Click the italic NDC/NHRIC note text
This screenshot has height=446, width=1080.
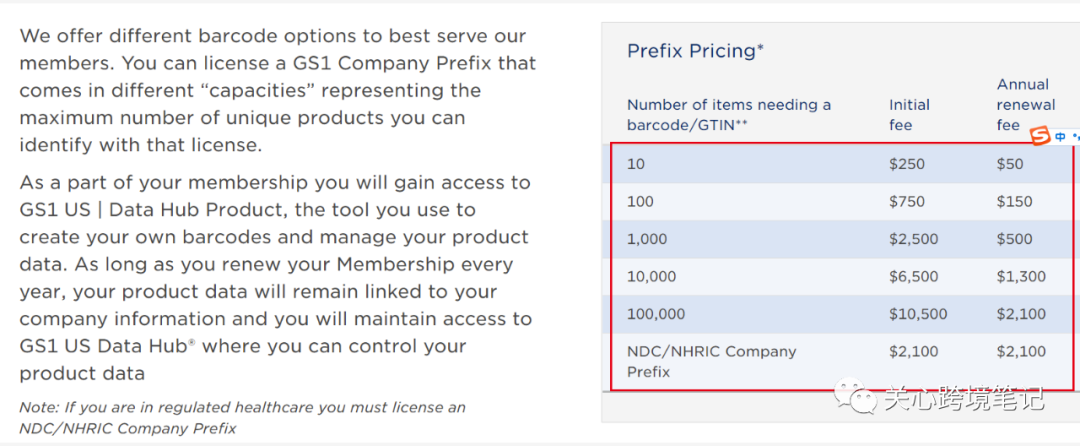coord(242,418)
